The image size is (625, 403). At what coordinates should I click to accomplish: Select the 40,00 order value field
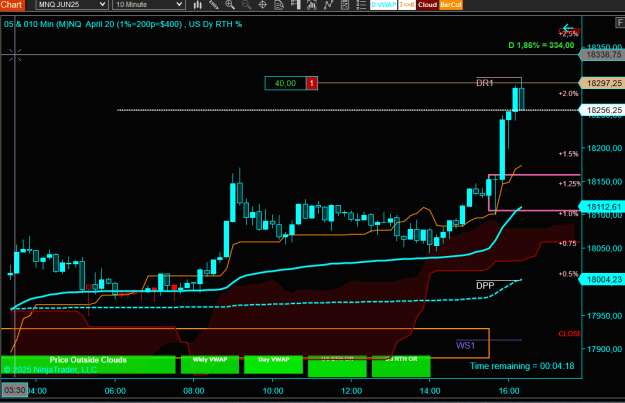tap(285, 83)
